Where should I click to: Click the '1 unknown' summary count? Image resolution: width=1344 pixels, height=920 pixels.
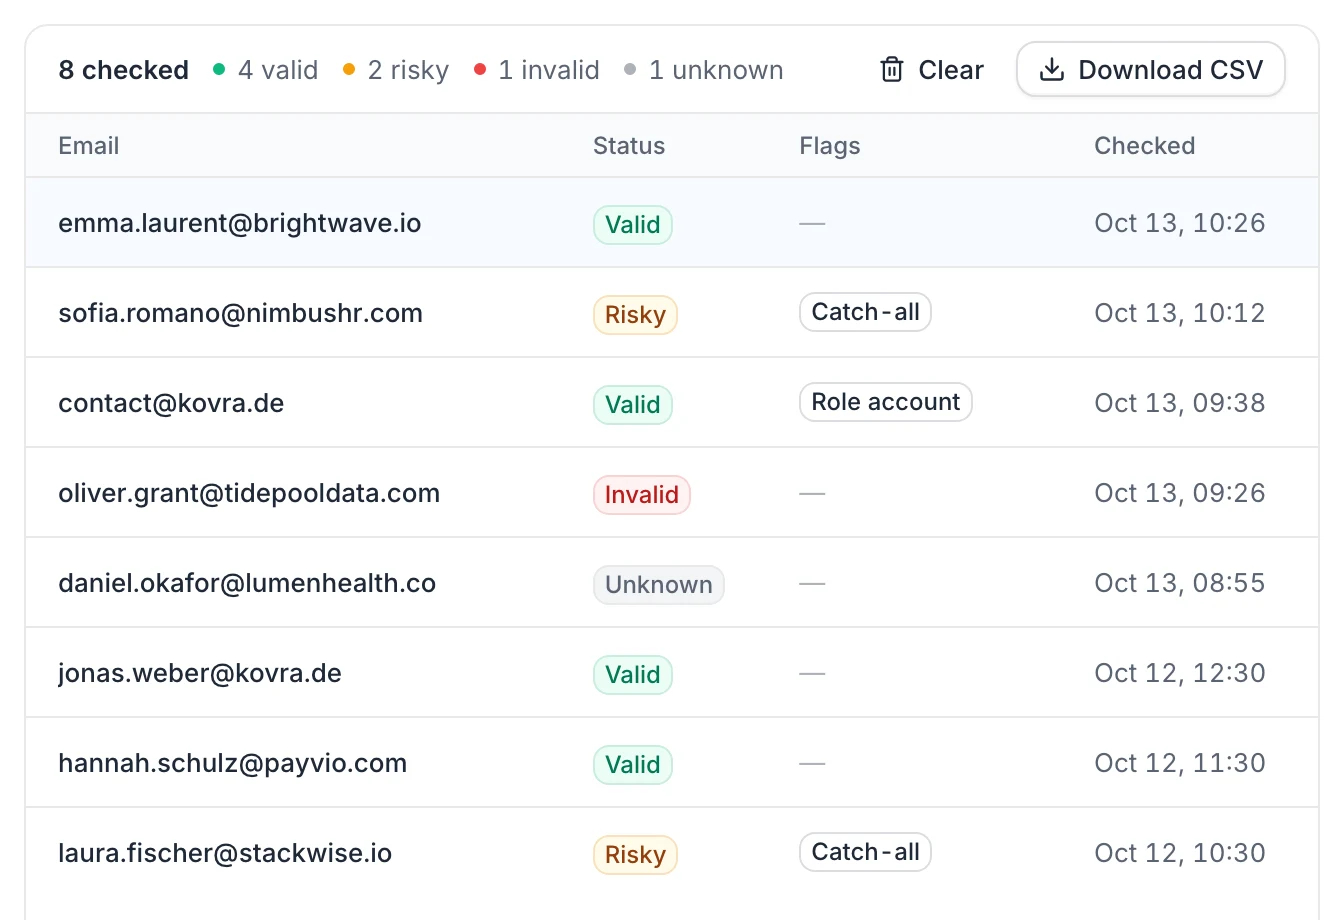point(704,70)
